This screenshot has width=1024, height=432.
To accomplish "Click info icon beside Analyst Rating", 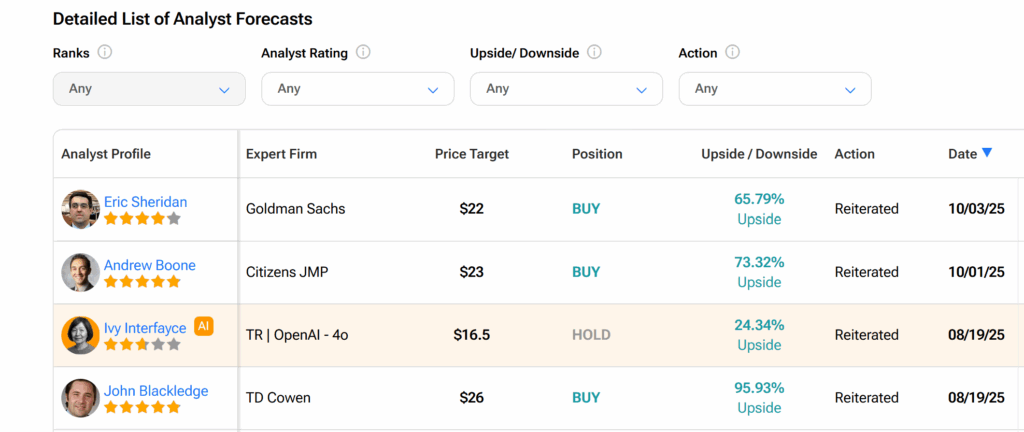I will pyautogui.click(x=363, y=53).
